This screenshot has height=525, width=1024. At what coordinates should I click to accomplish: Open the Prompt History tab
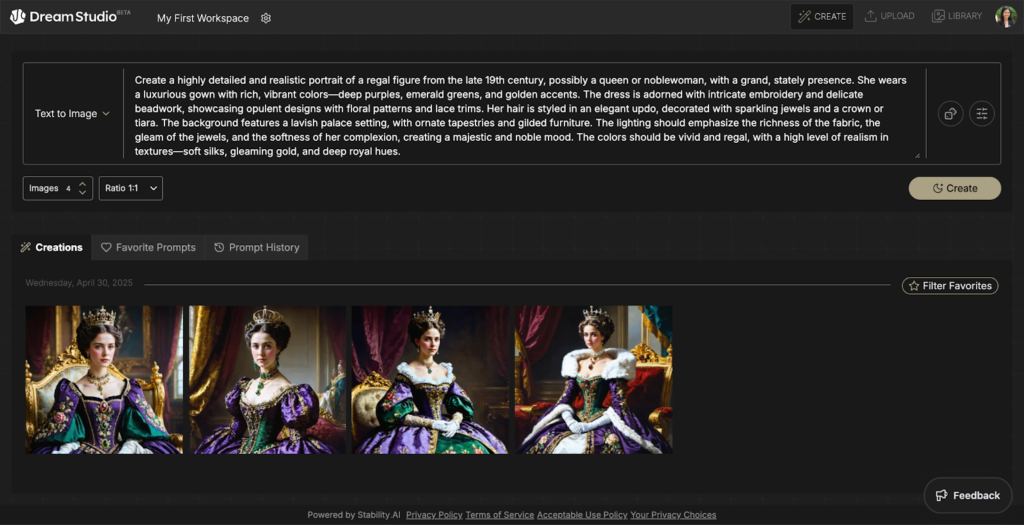point(257,247)
